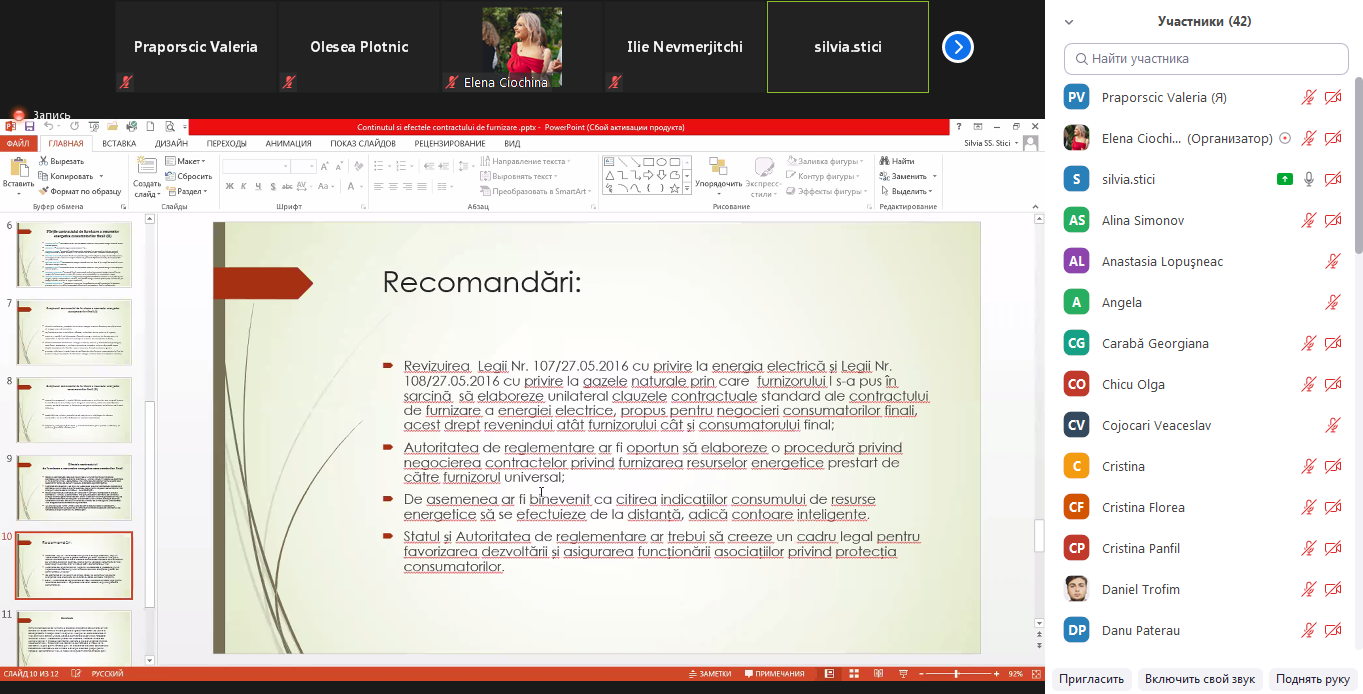Viewport: 1363px width, 694px height.
Task: Click the Упорядочить arrange icon
Action: tap(718, 166)
